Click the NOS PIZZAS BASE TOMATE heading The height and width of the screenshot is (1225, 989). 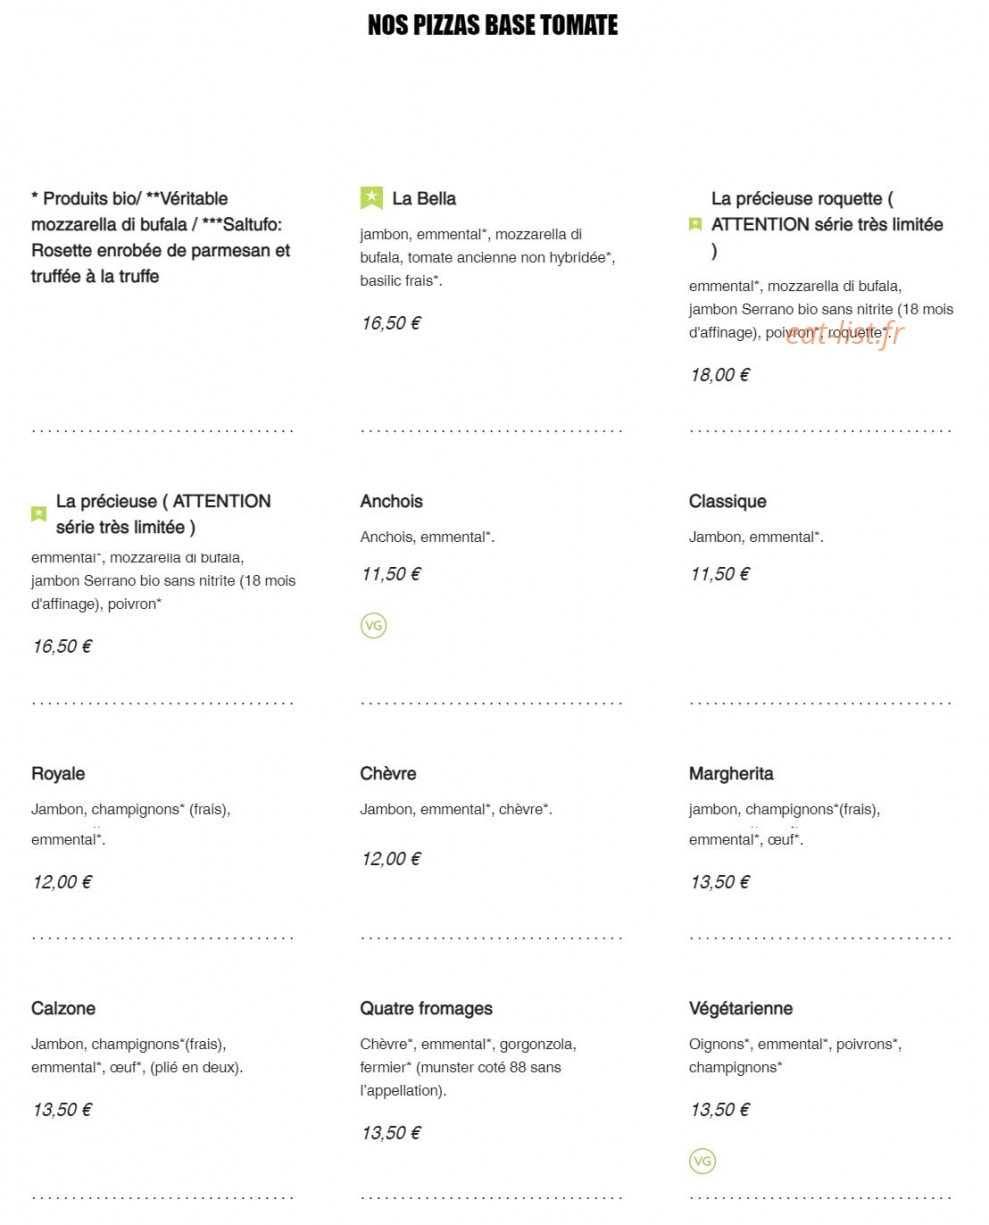tap(493, 25)
